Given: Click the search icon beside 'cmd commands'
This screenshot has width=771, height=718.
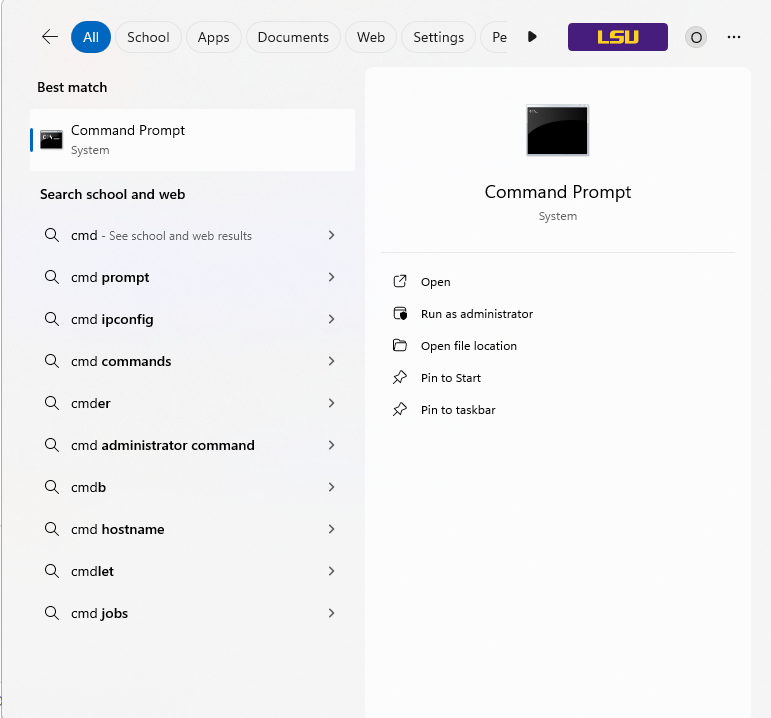Looking at the screenshot, I should [x=52, y=361].
